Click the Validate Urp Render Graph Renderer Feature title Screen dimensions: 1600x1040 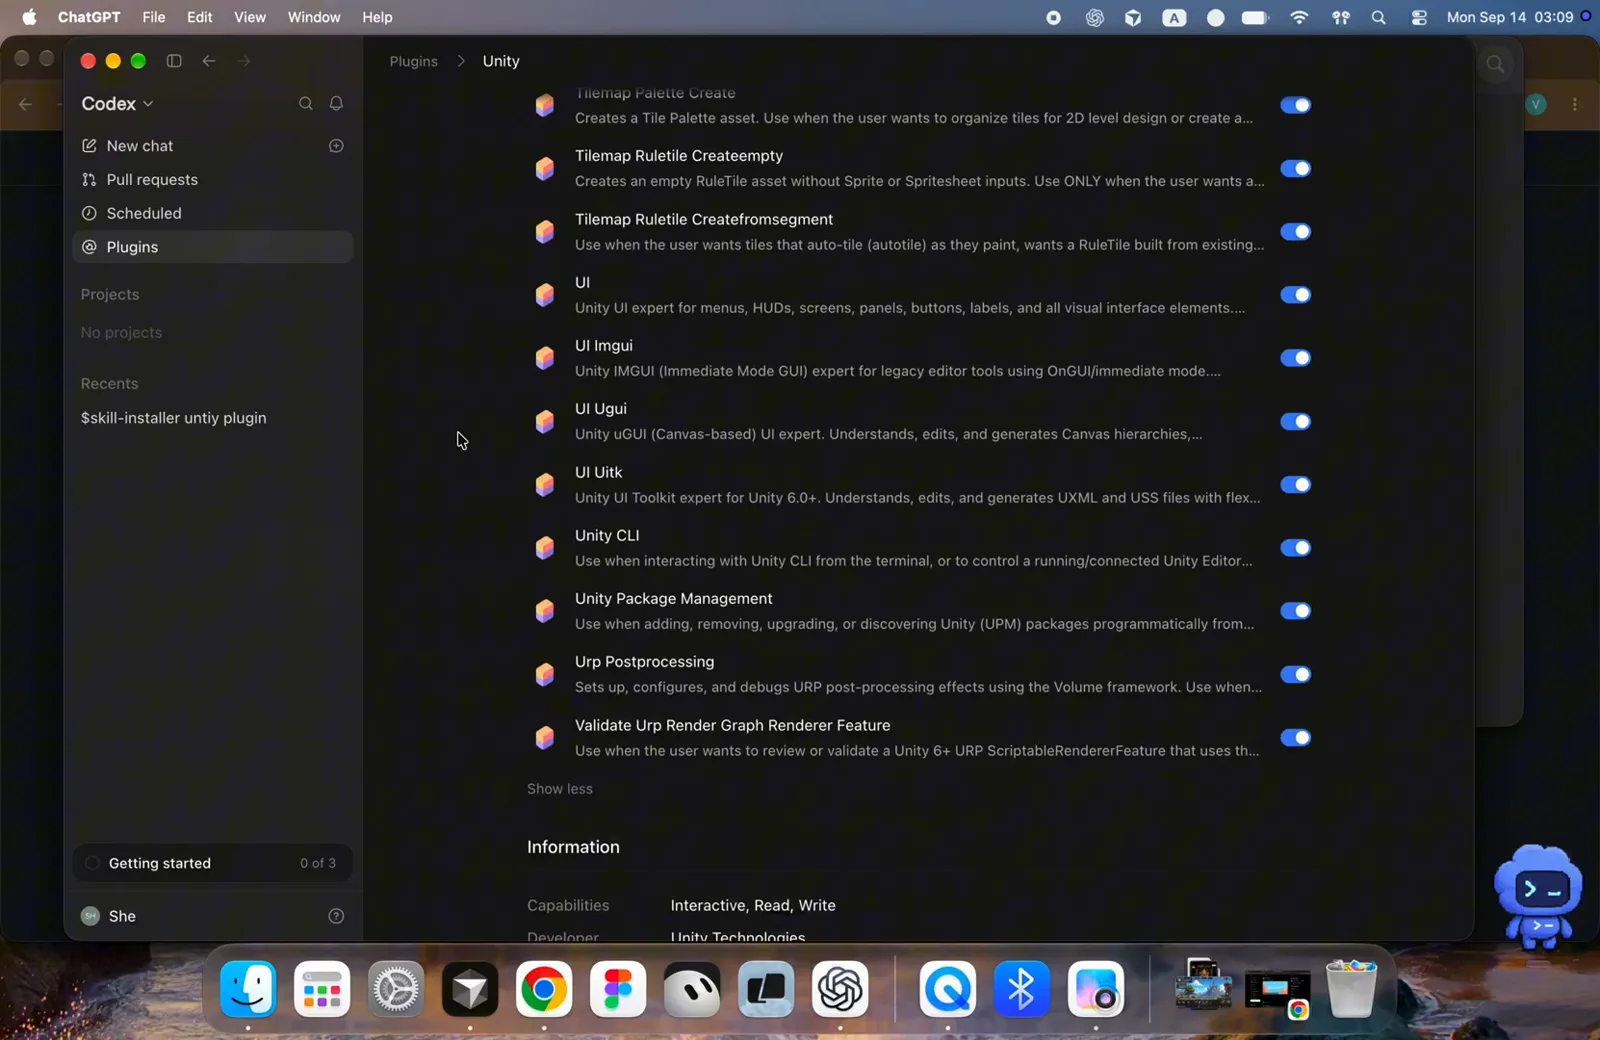point(733,726)
